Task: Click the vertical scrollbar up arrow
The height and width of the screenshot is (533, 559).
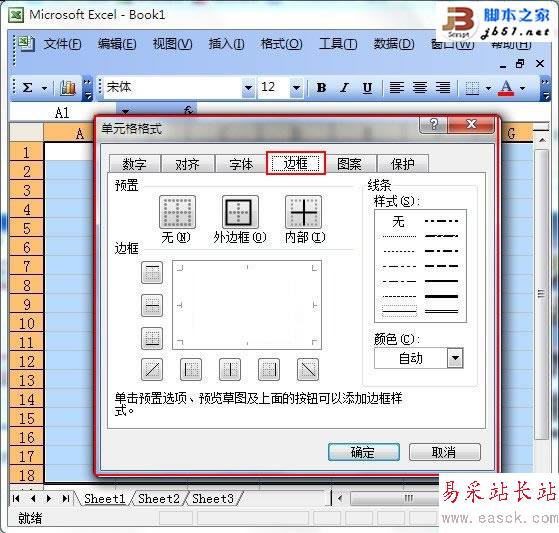Action: pos(542,140)
